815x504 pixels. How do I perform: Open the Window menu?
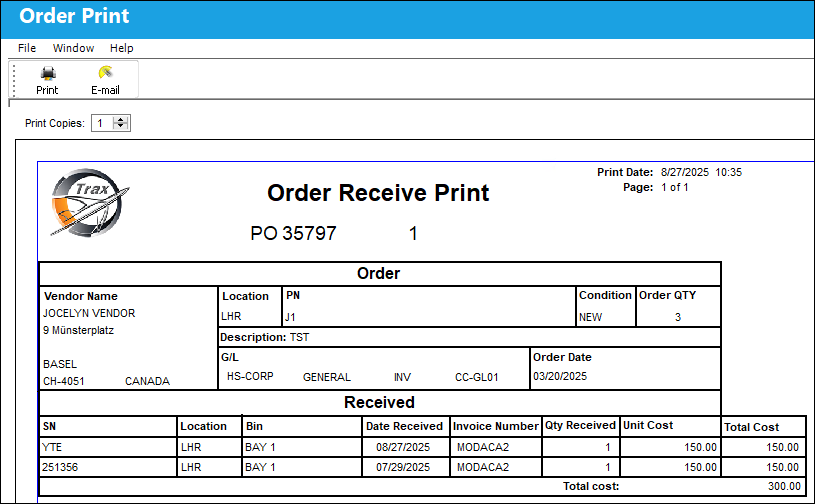pyautogui.click(x=73, y=48)
